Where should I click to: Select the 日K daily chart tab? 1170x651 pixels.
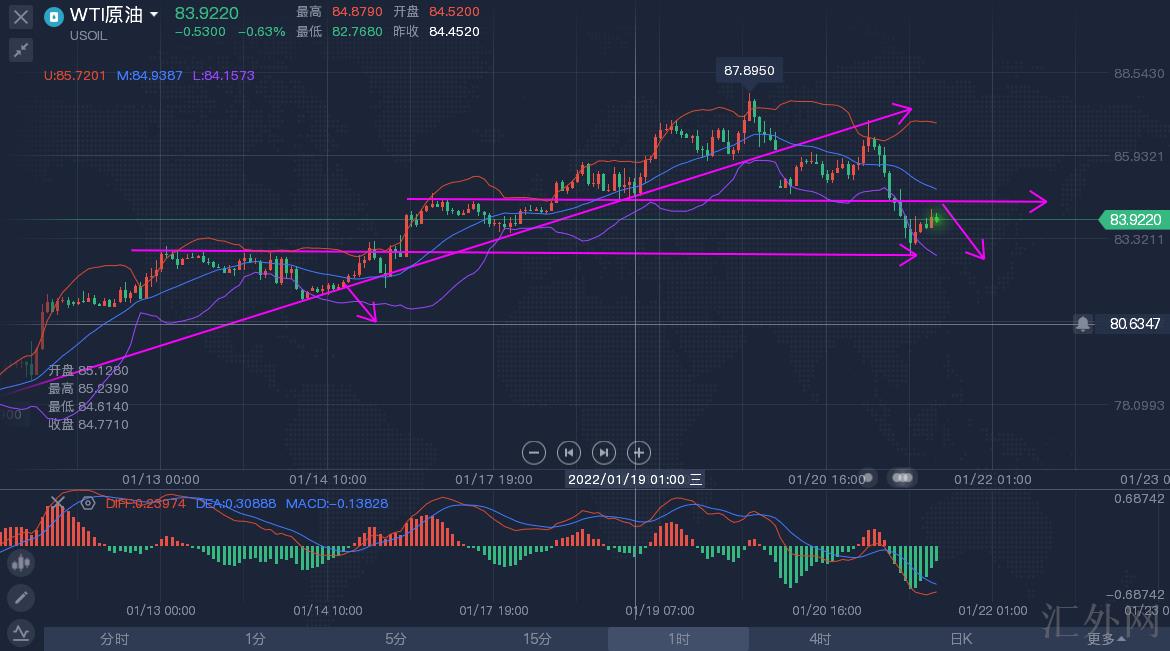960,639
